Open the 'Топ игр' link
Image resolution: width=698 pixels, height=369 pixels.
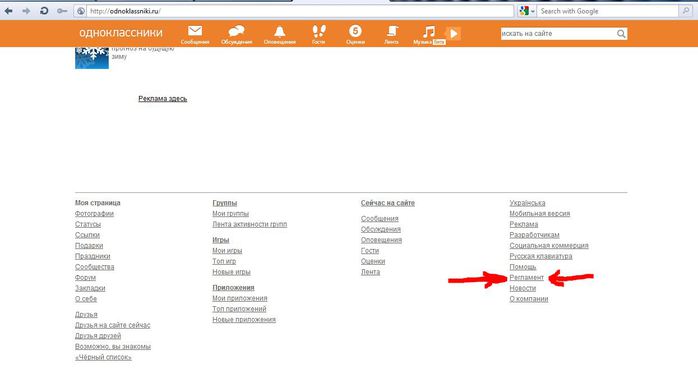(x=224, y=261)
